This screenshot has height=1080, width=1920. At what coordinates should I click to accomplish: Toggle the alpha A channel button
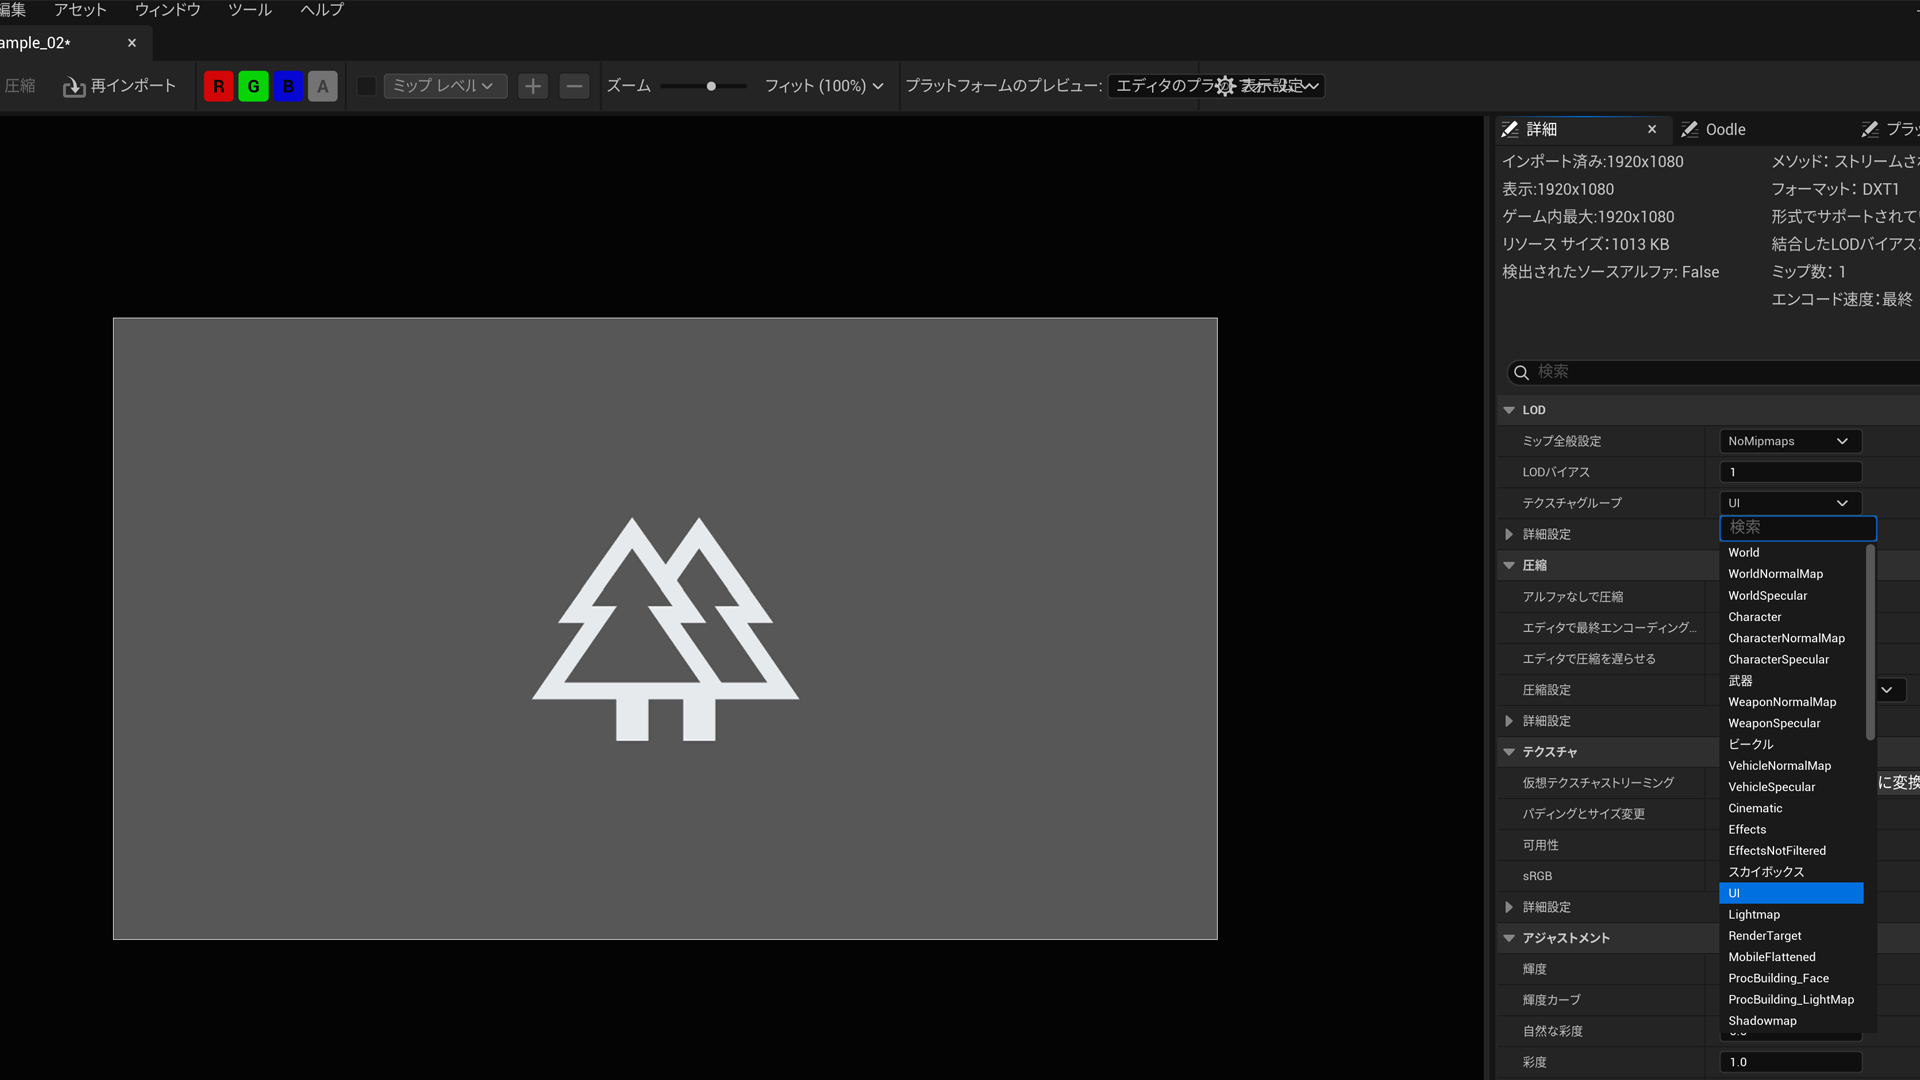click(x=322, y=87)
